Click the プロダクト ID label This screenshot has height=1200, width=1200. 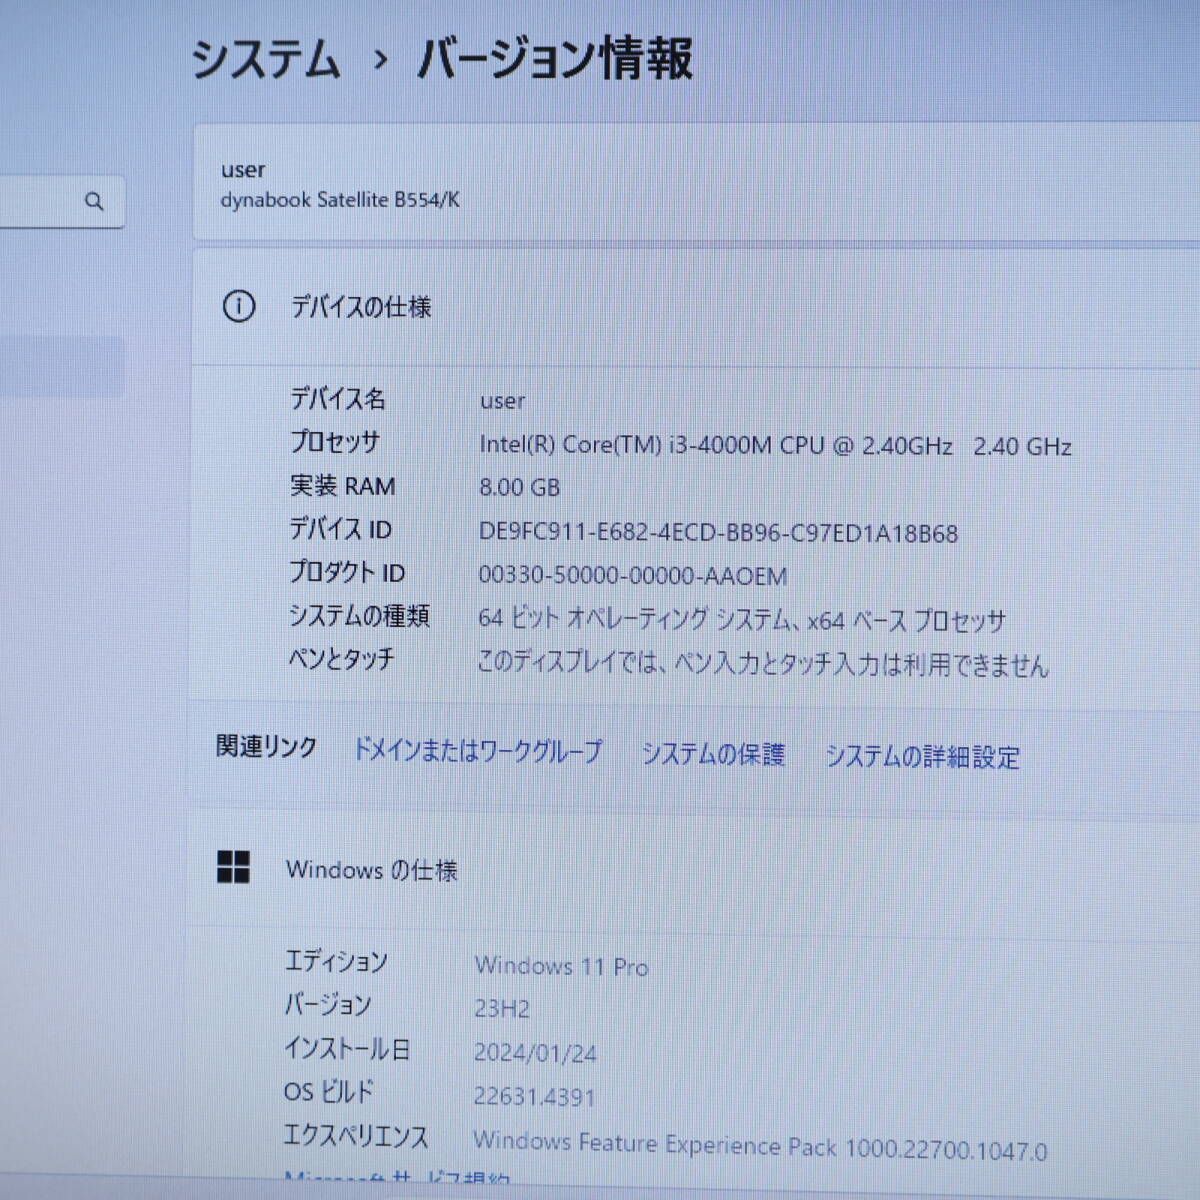pos(347,572)
